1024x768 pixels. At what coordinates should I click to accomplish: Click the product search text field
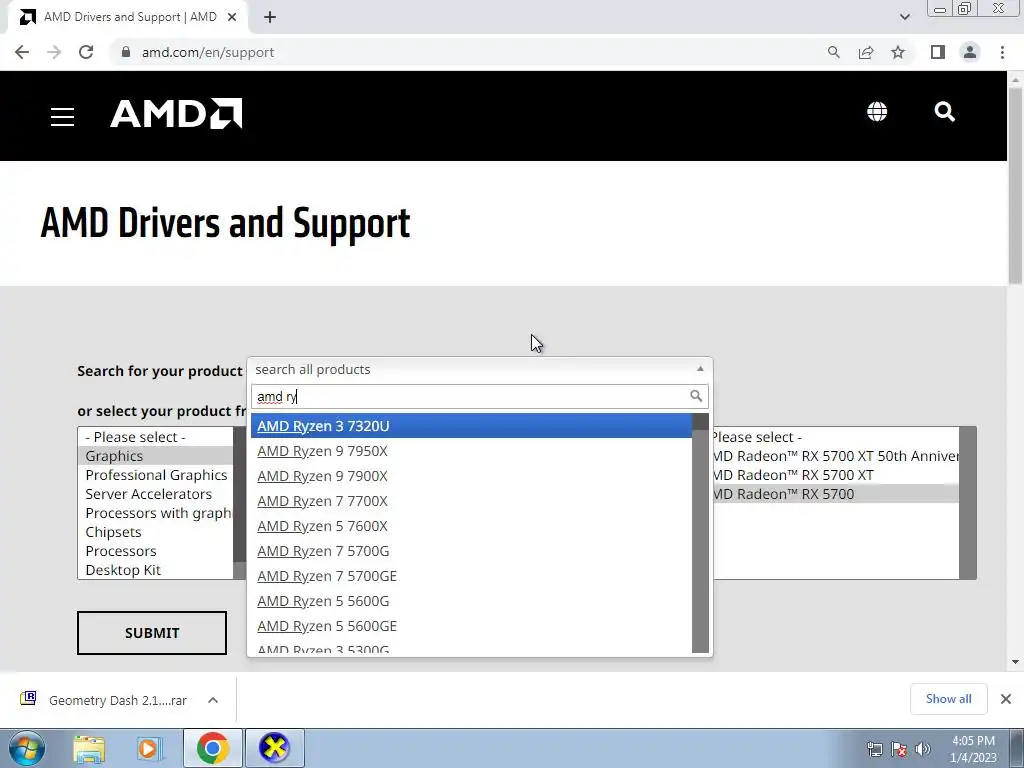coord(480,396)
